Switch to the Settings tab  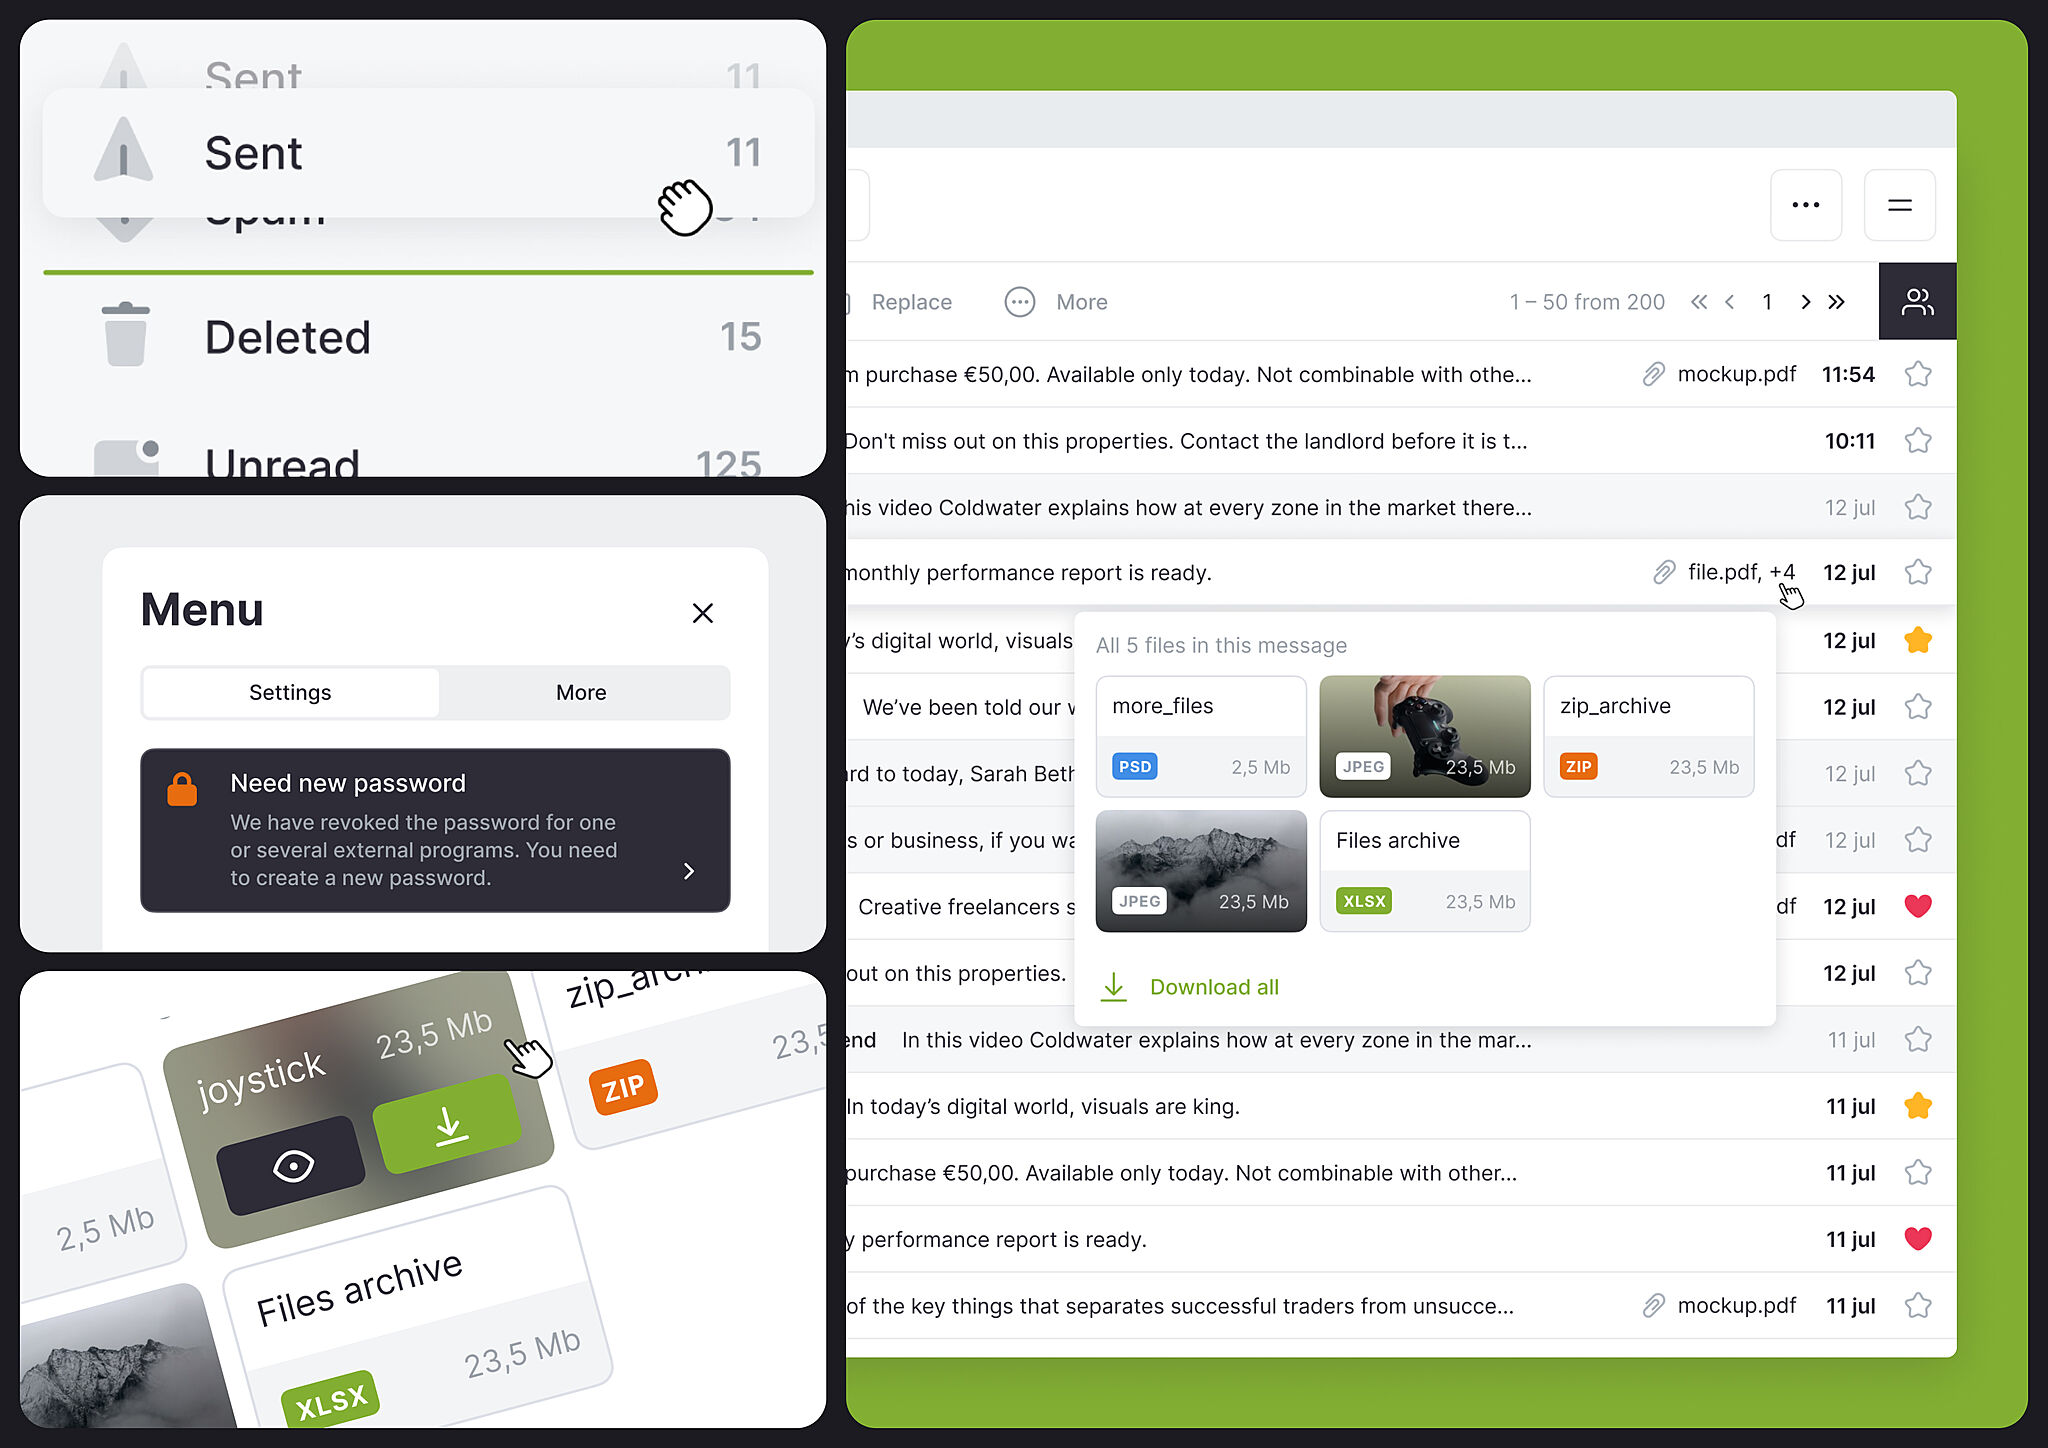click(x=290, y=692)
